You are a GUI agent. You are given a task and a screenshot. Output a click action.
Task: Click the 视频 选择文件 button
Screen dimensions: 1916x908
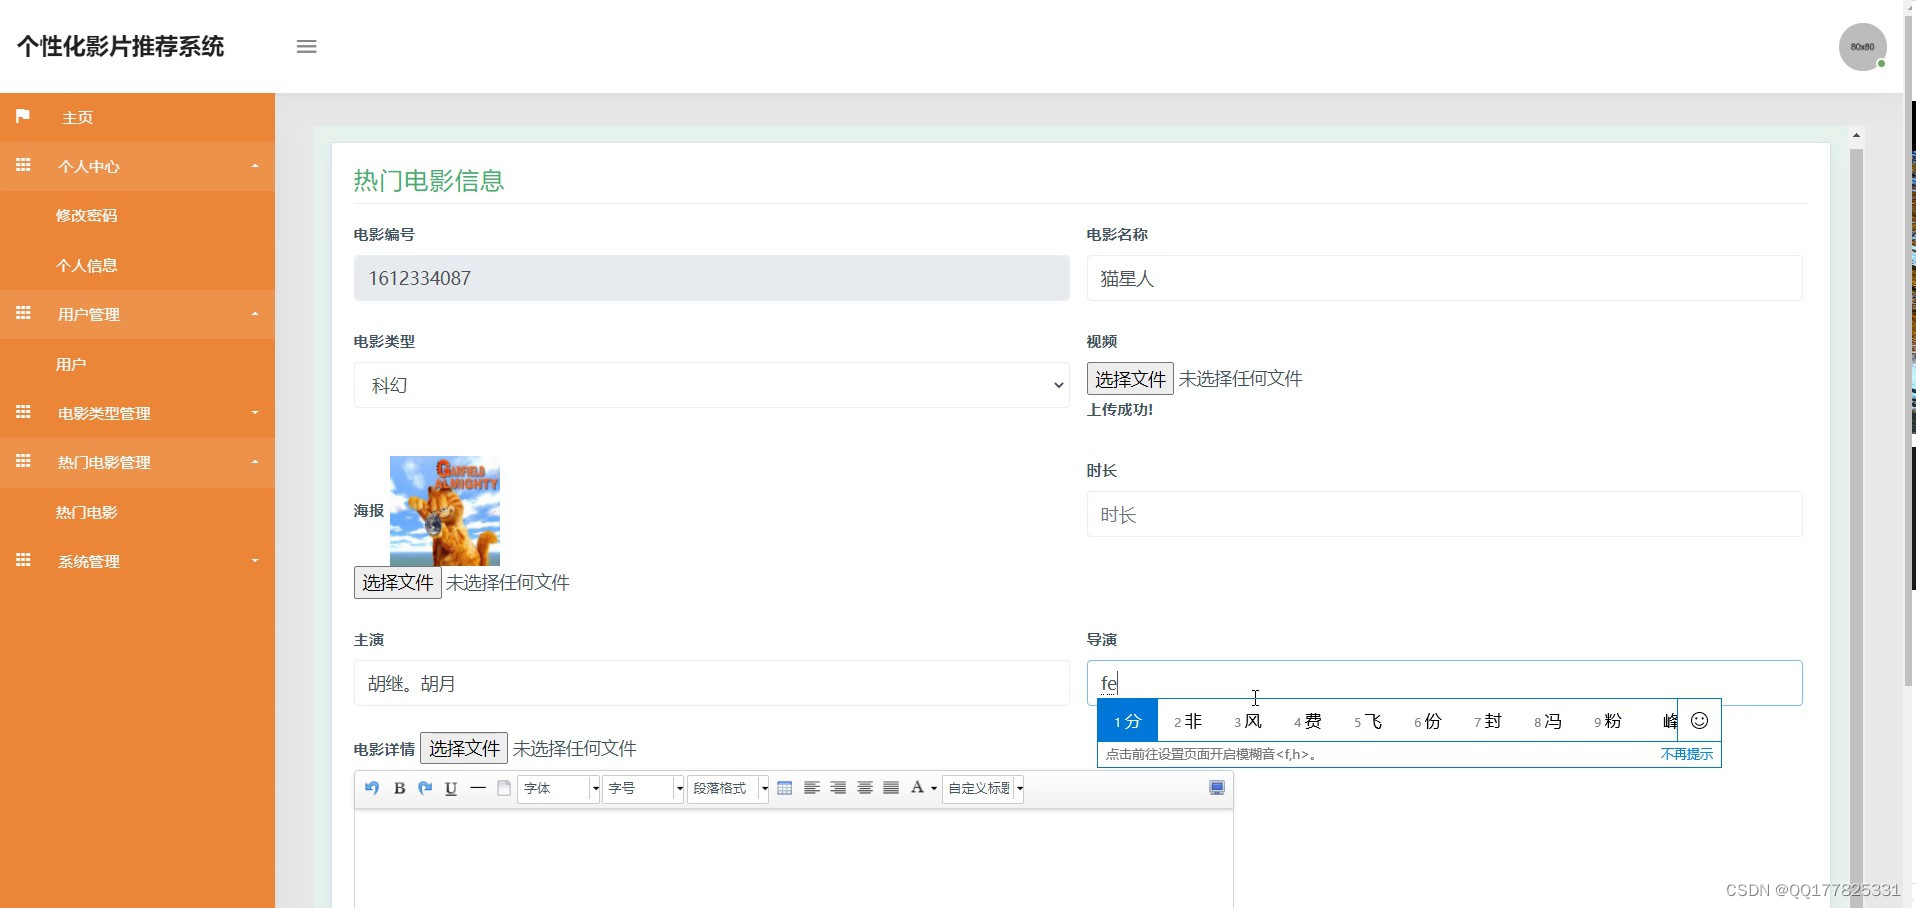coord(1130,379)
